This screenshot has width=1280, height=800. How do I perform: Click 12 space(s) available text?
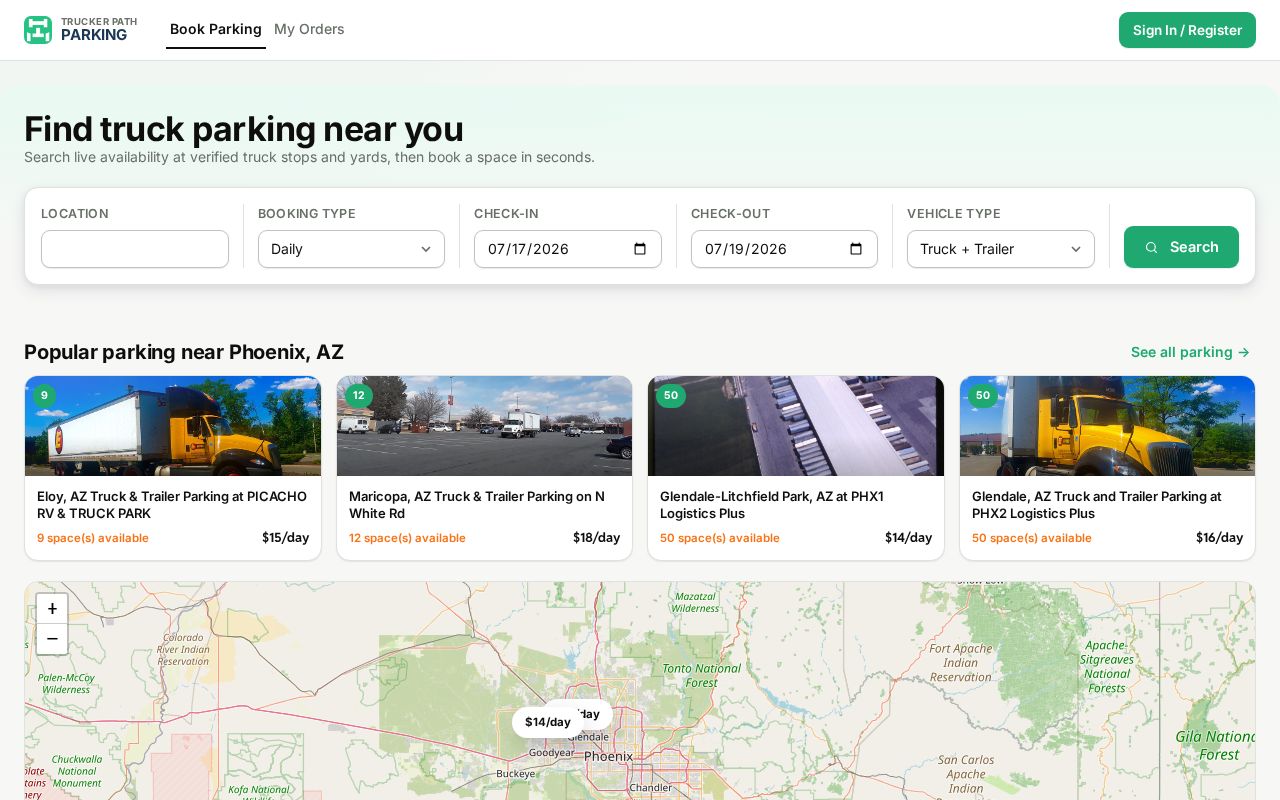[407, 538]
